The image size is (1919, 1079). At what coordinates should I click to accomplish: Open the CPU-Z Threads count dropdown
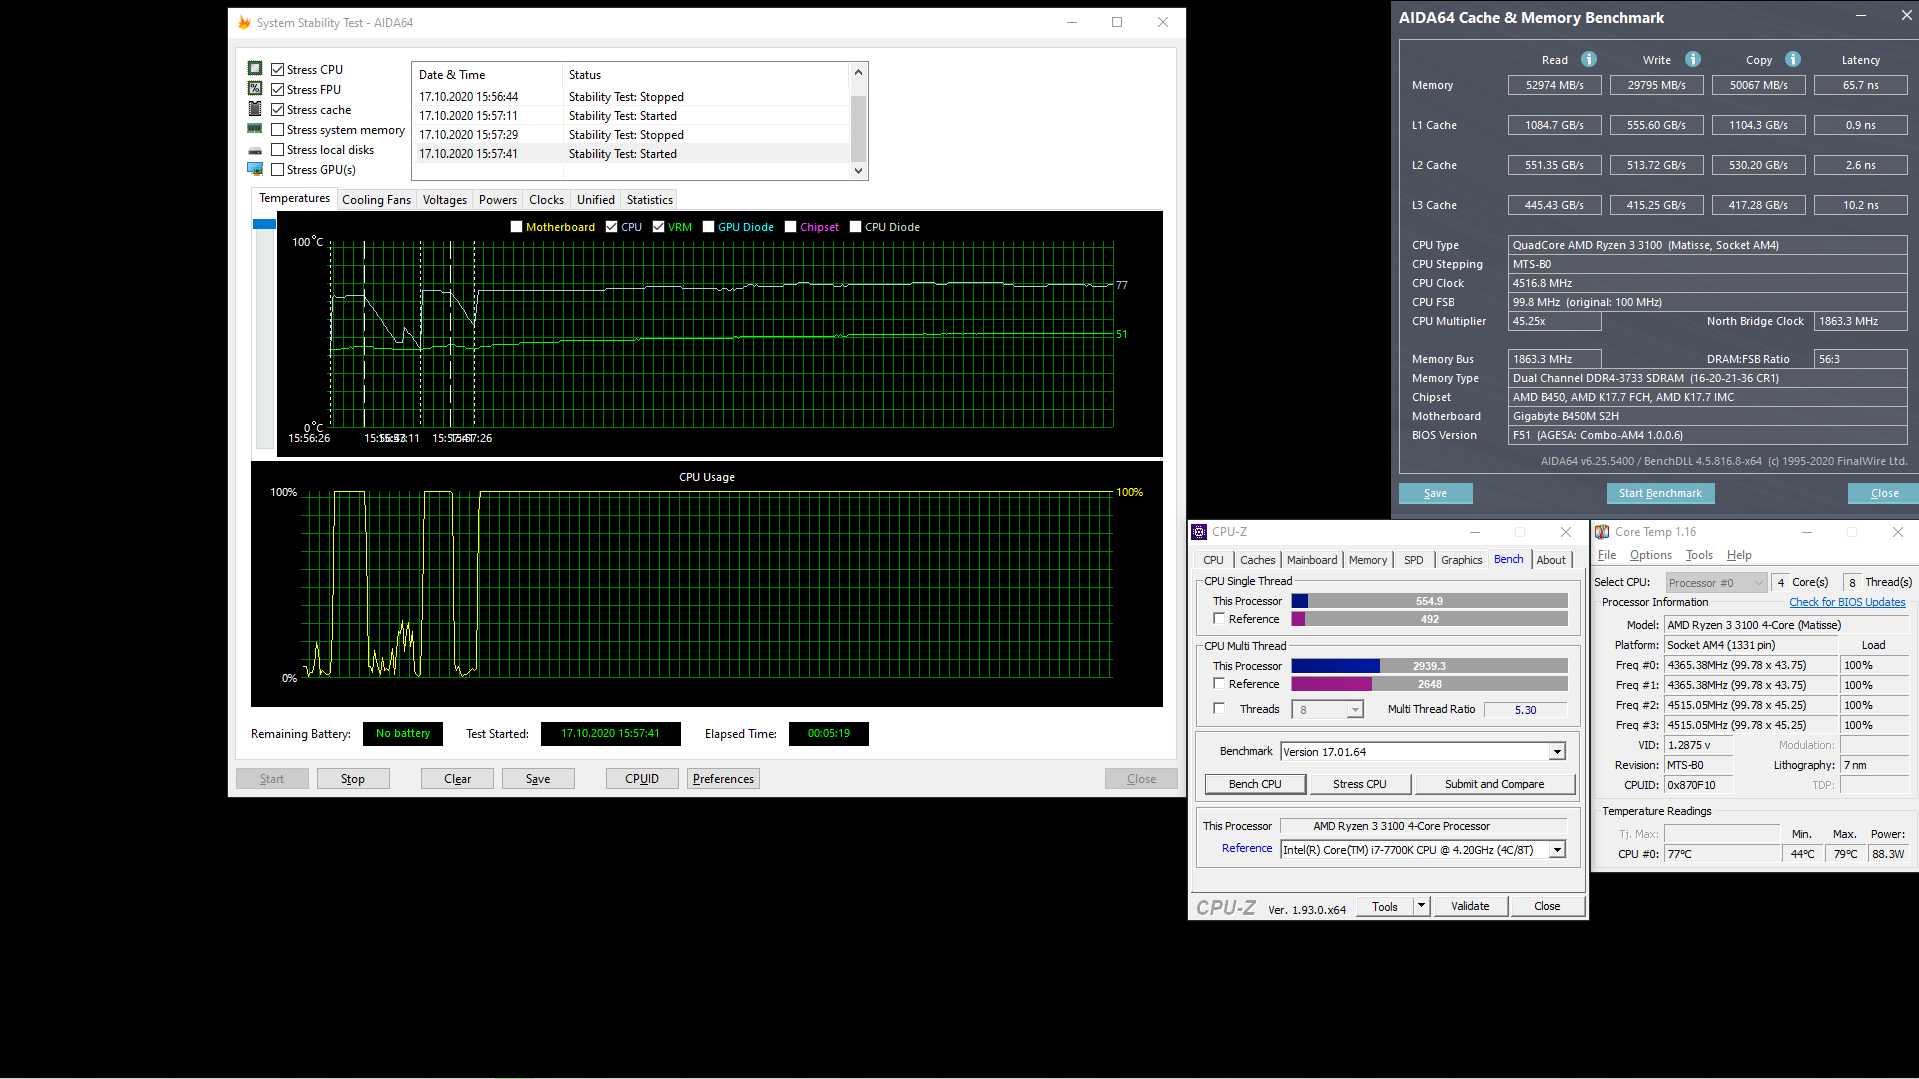(x=1355, y=710)
